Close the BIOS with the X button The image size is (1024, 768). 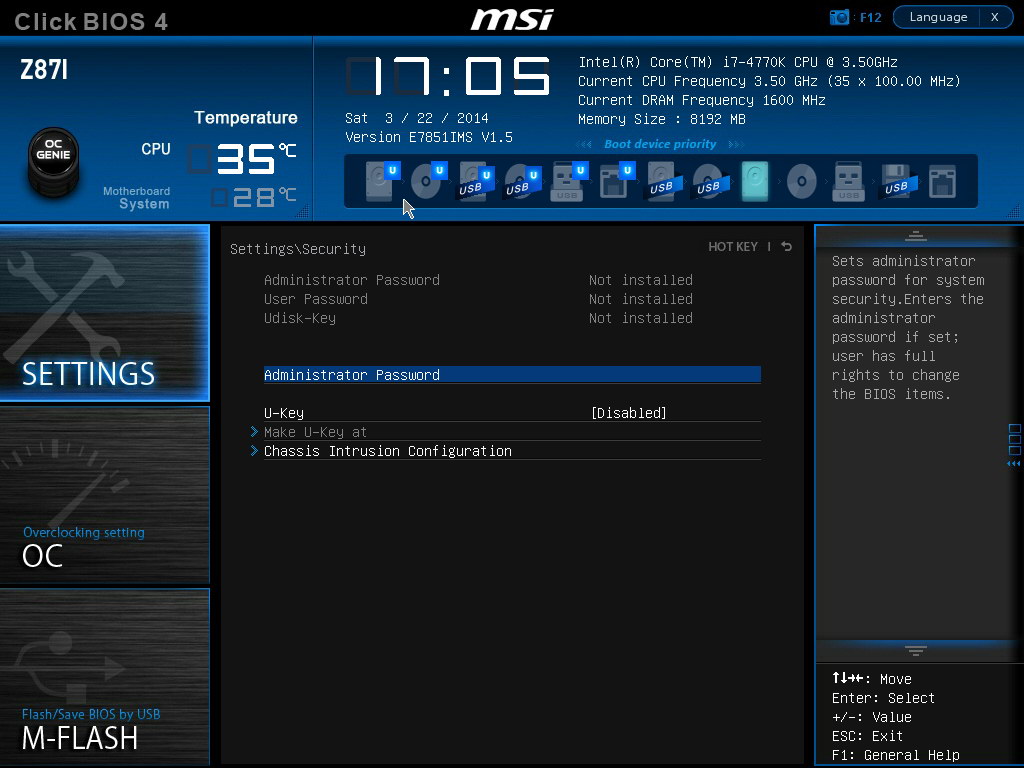(x=995, y=17)
